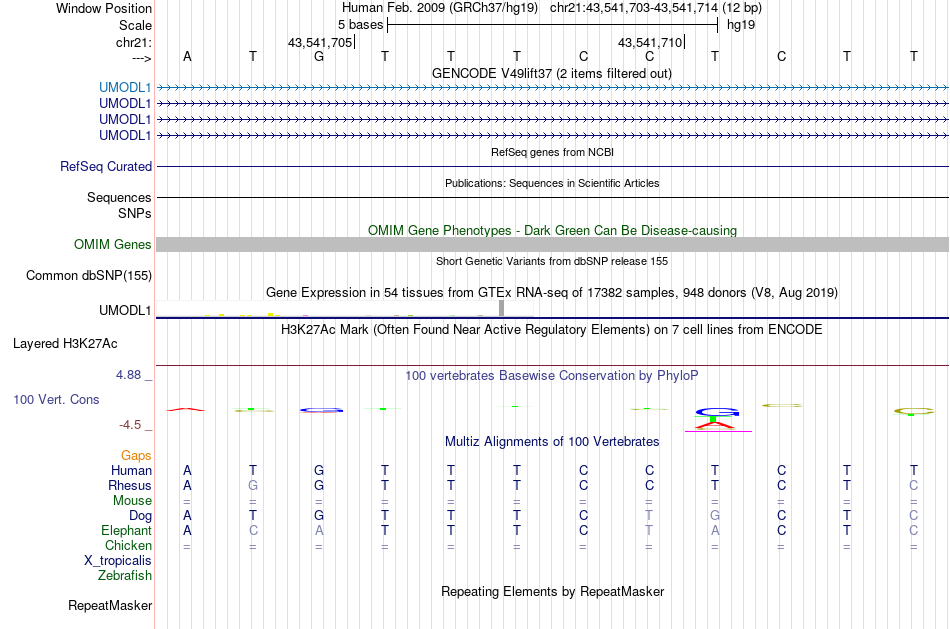Click the UMODL1 label in the GTEx track
This screenshot has height=629, width=950.
125,310
